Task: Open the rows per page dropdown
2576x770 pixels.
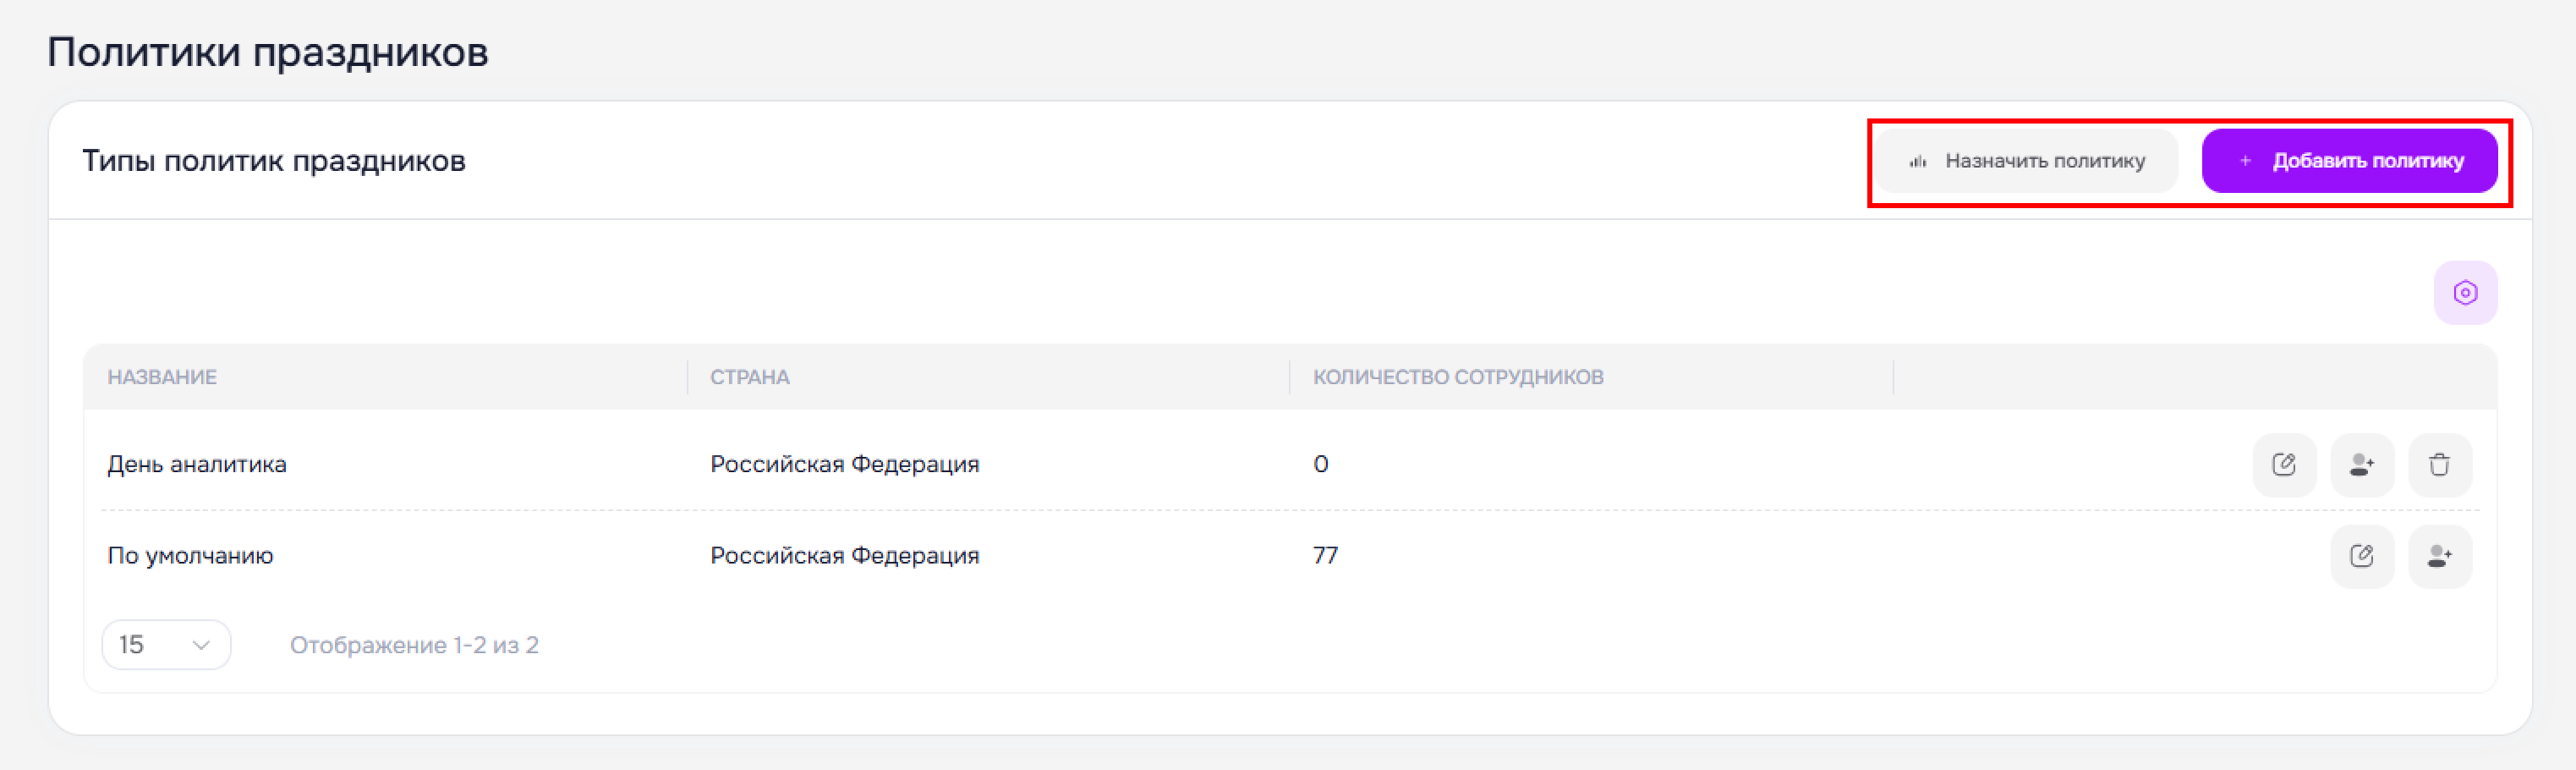Action: (166, 645)
